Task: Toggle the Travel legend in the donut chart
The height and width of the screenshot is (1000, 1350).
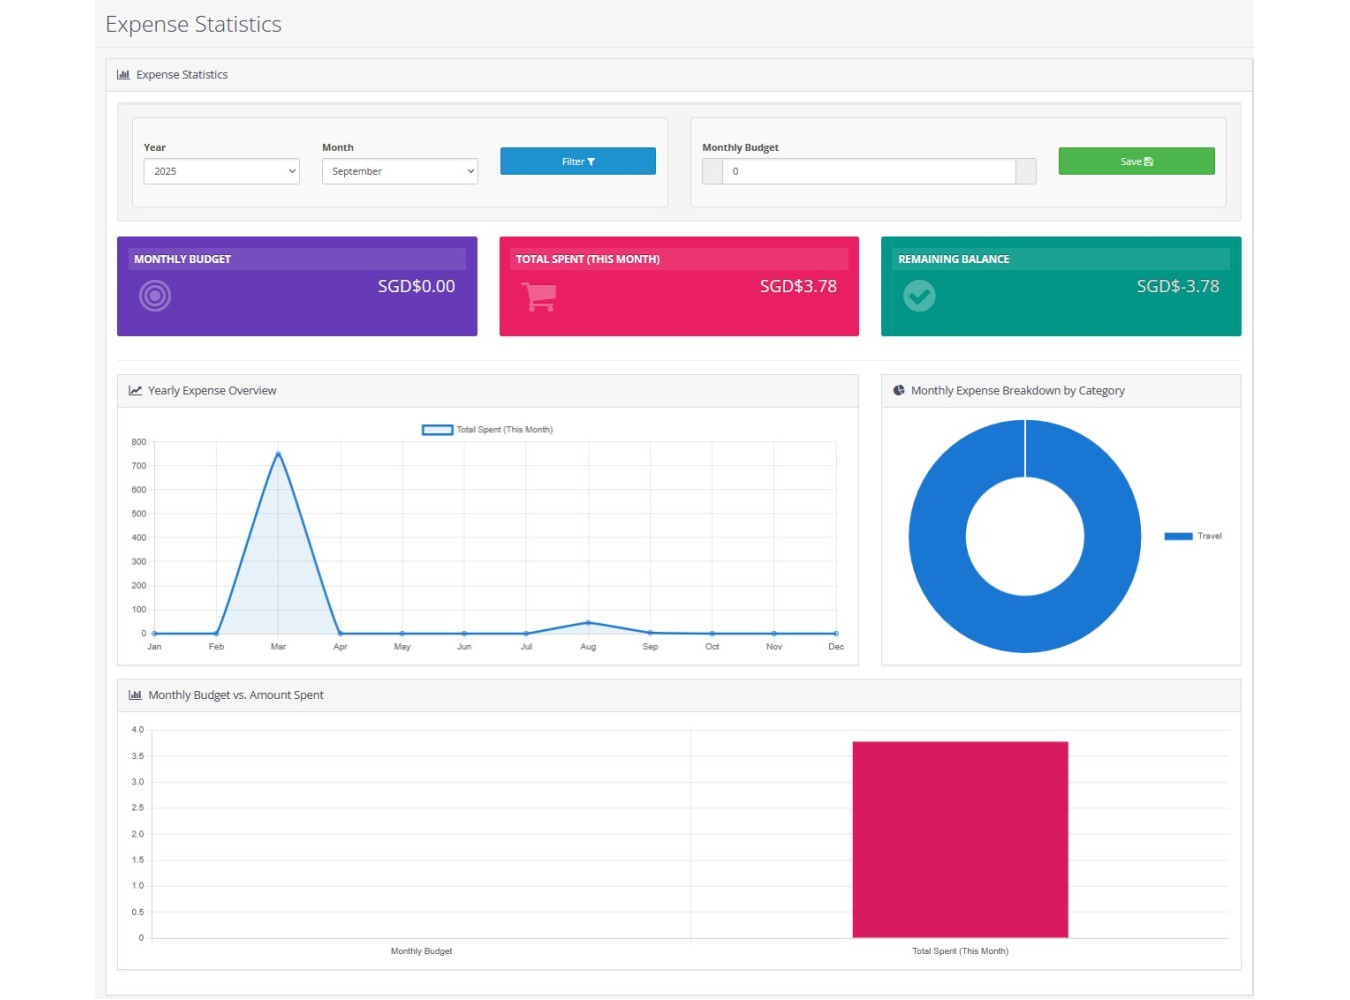Action: coord(1192,536)
